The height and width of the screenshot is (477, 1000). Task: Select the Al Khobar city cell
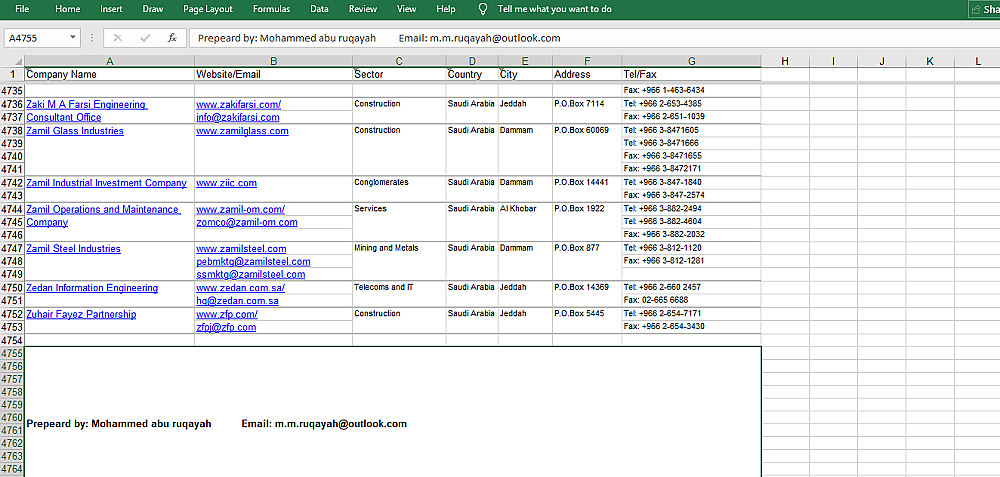526,222
